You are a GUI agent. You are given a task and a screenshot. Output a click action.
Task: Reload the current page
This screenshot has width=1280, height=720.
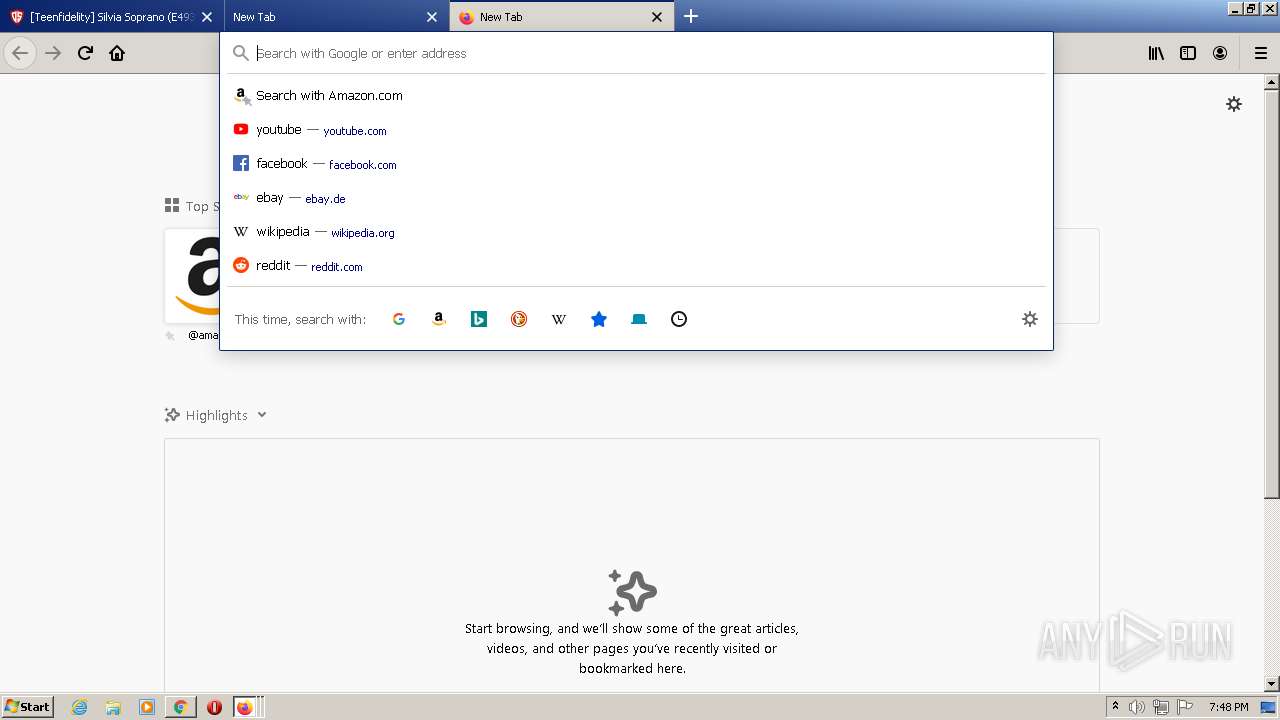pyautogui.click(x=85, y=53)
